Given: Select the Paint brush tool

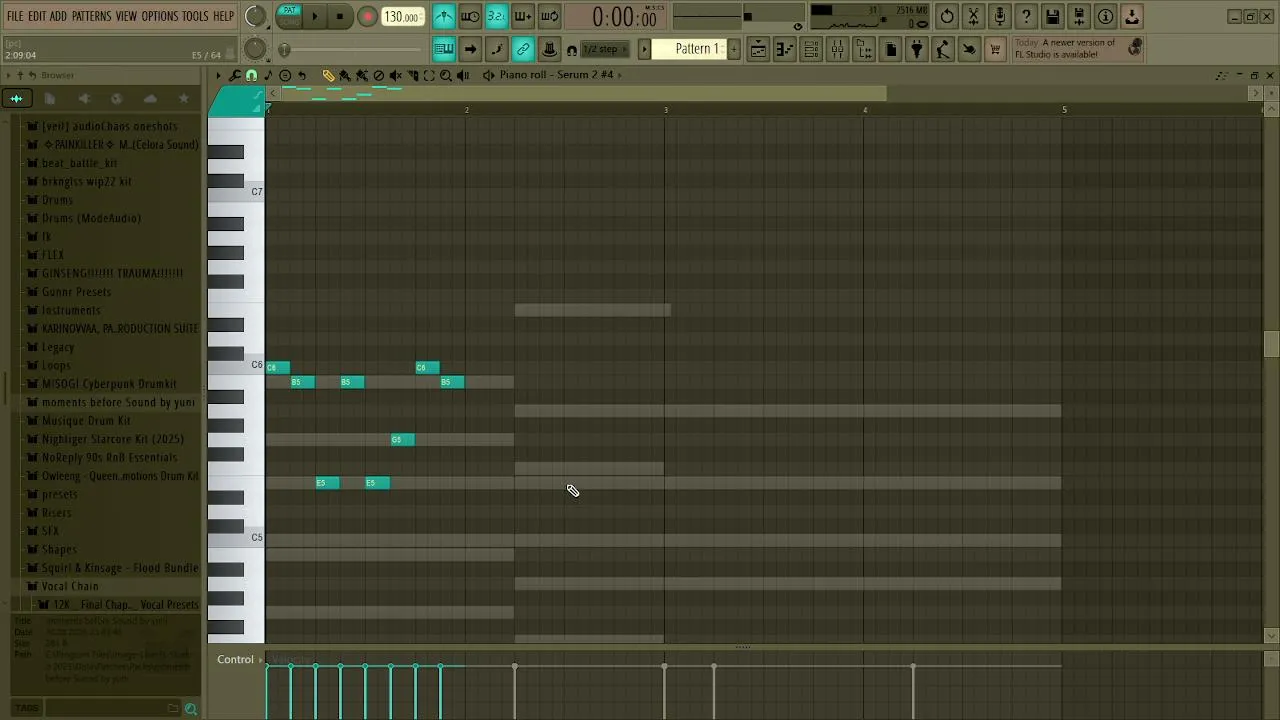Looking at the screenshot, I should coord(344,75).
